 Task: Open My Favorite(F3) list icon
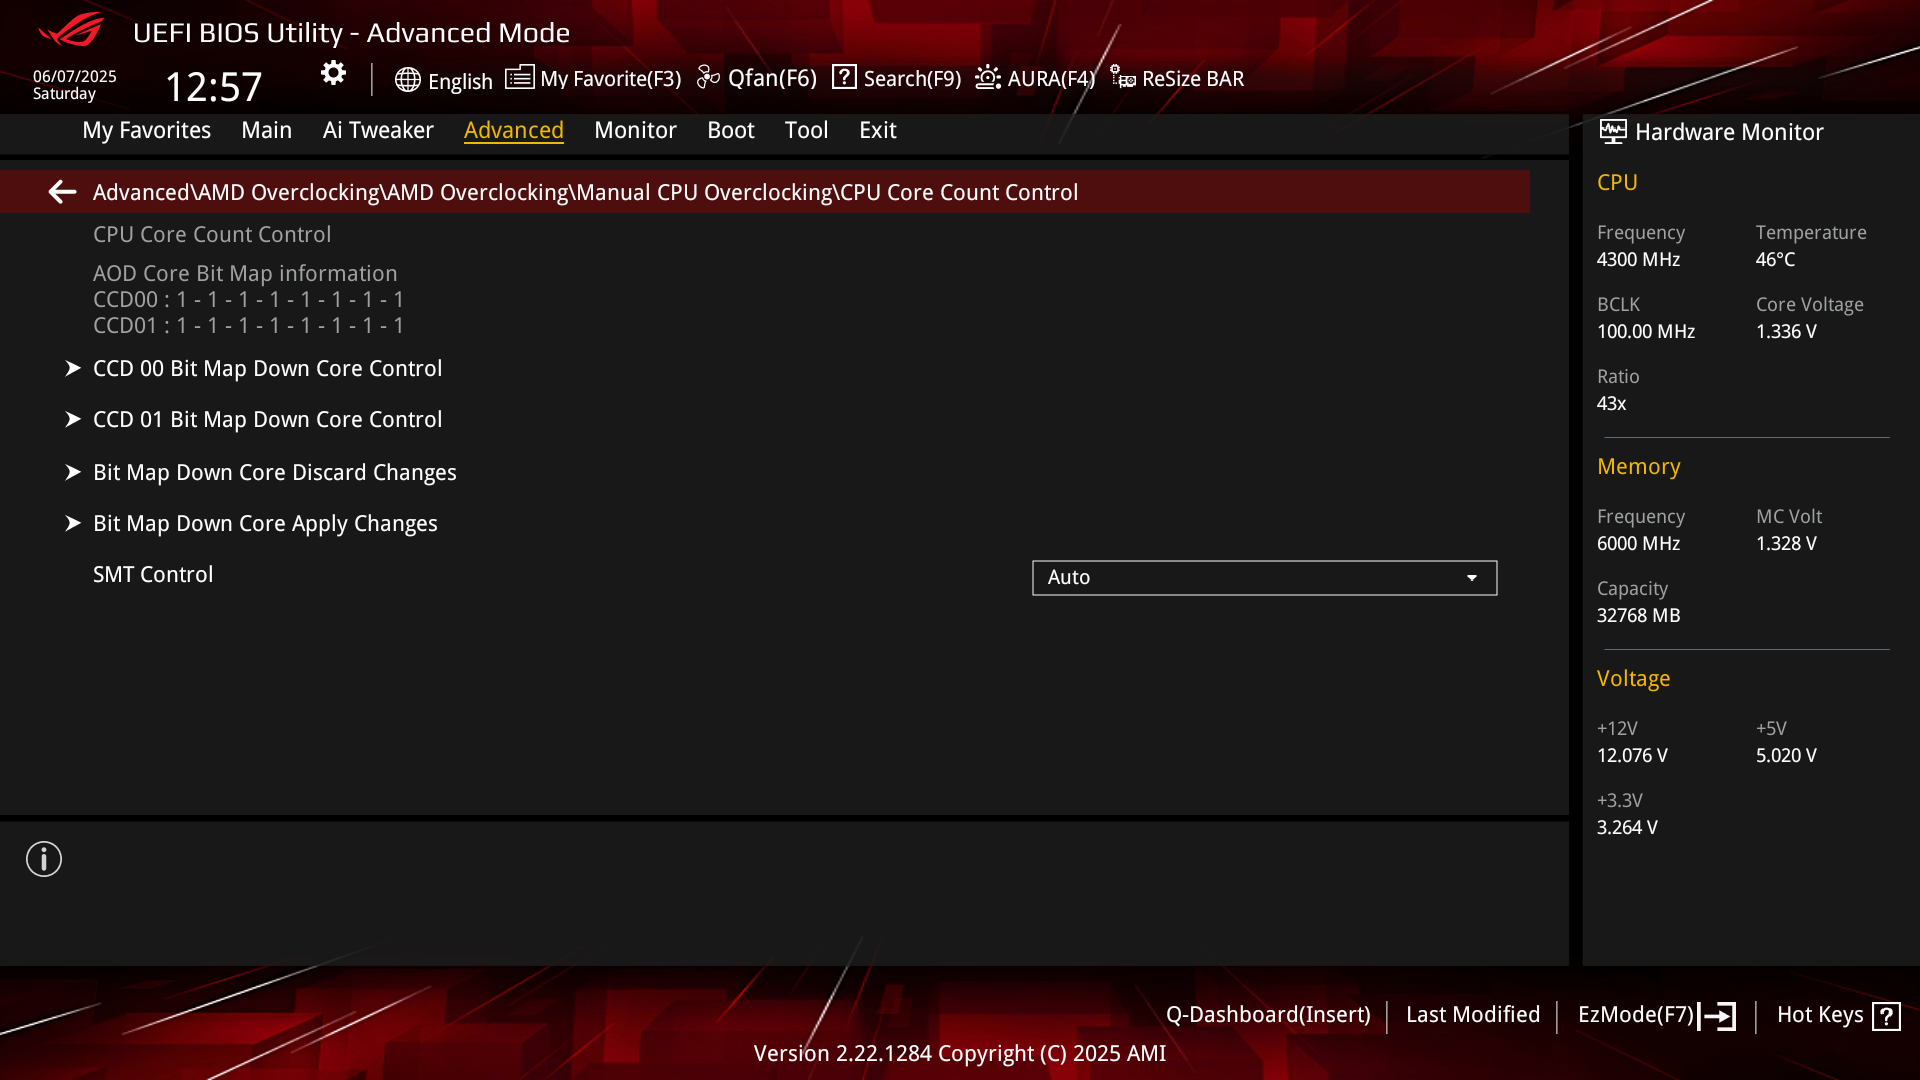(519, 78)
